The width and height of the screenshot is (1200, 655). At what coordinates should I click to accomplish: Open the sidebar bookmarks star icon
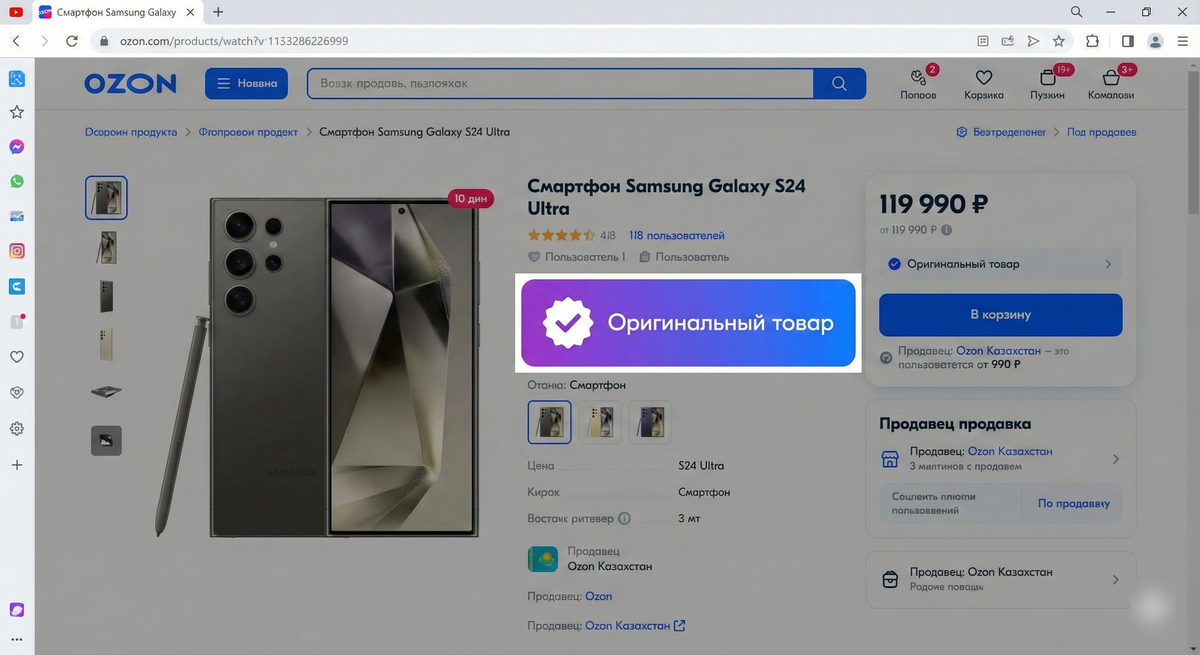coord(17,112)
